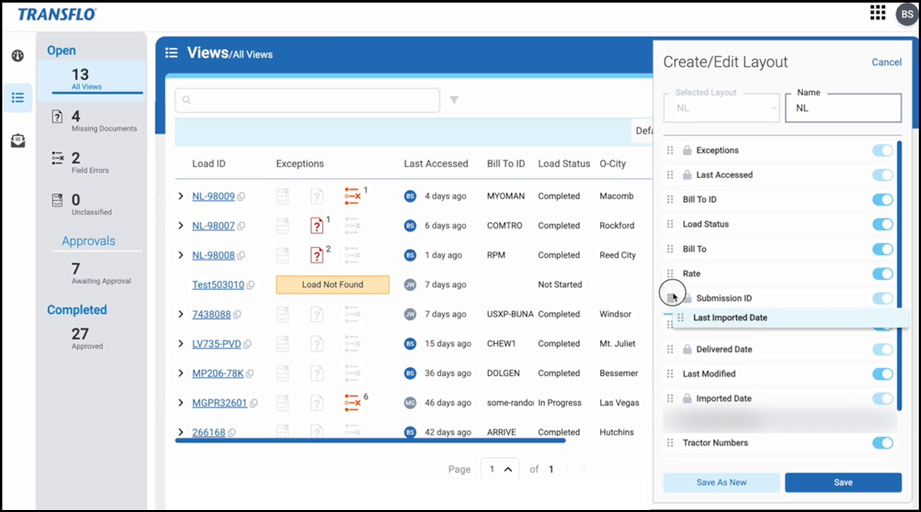Viewport: 921px width, 512px height.
Task: Expand row LV735-PVD
Action: click(181, 343)
